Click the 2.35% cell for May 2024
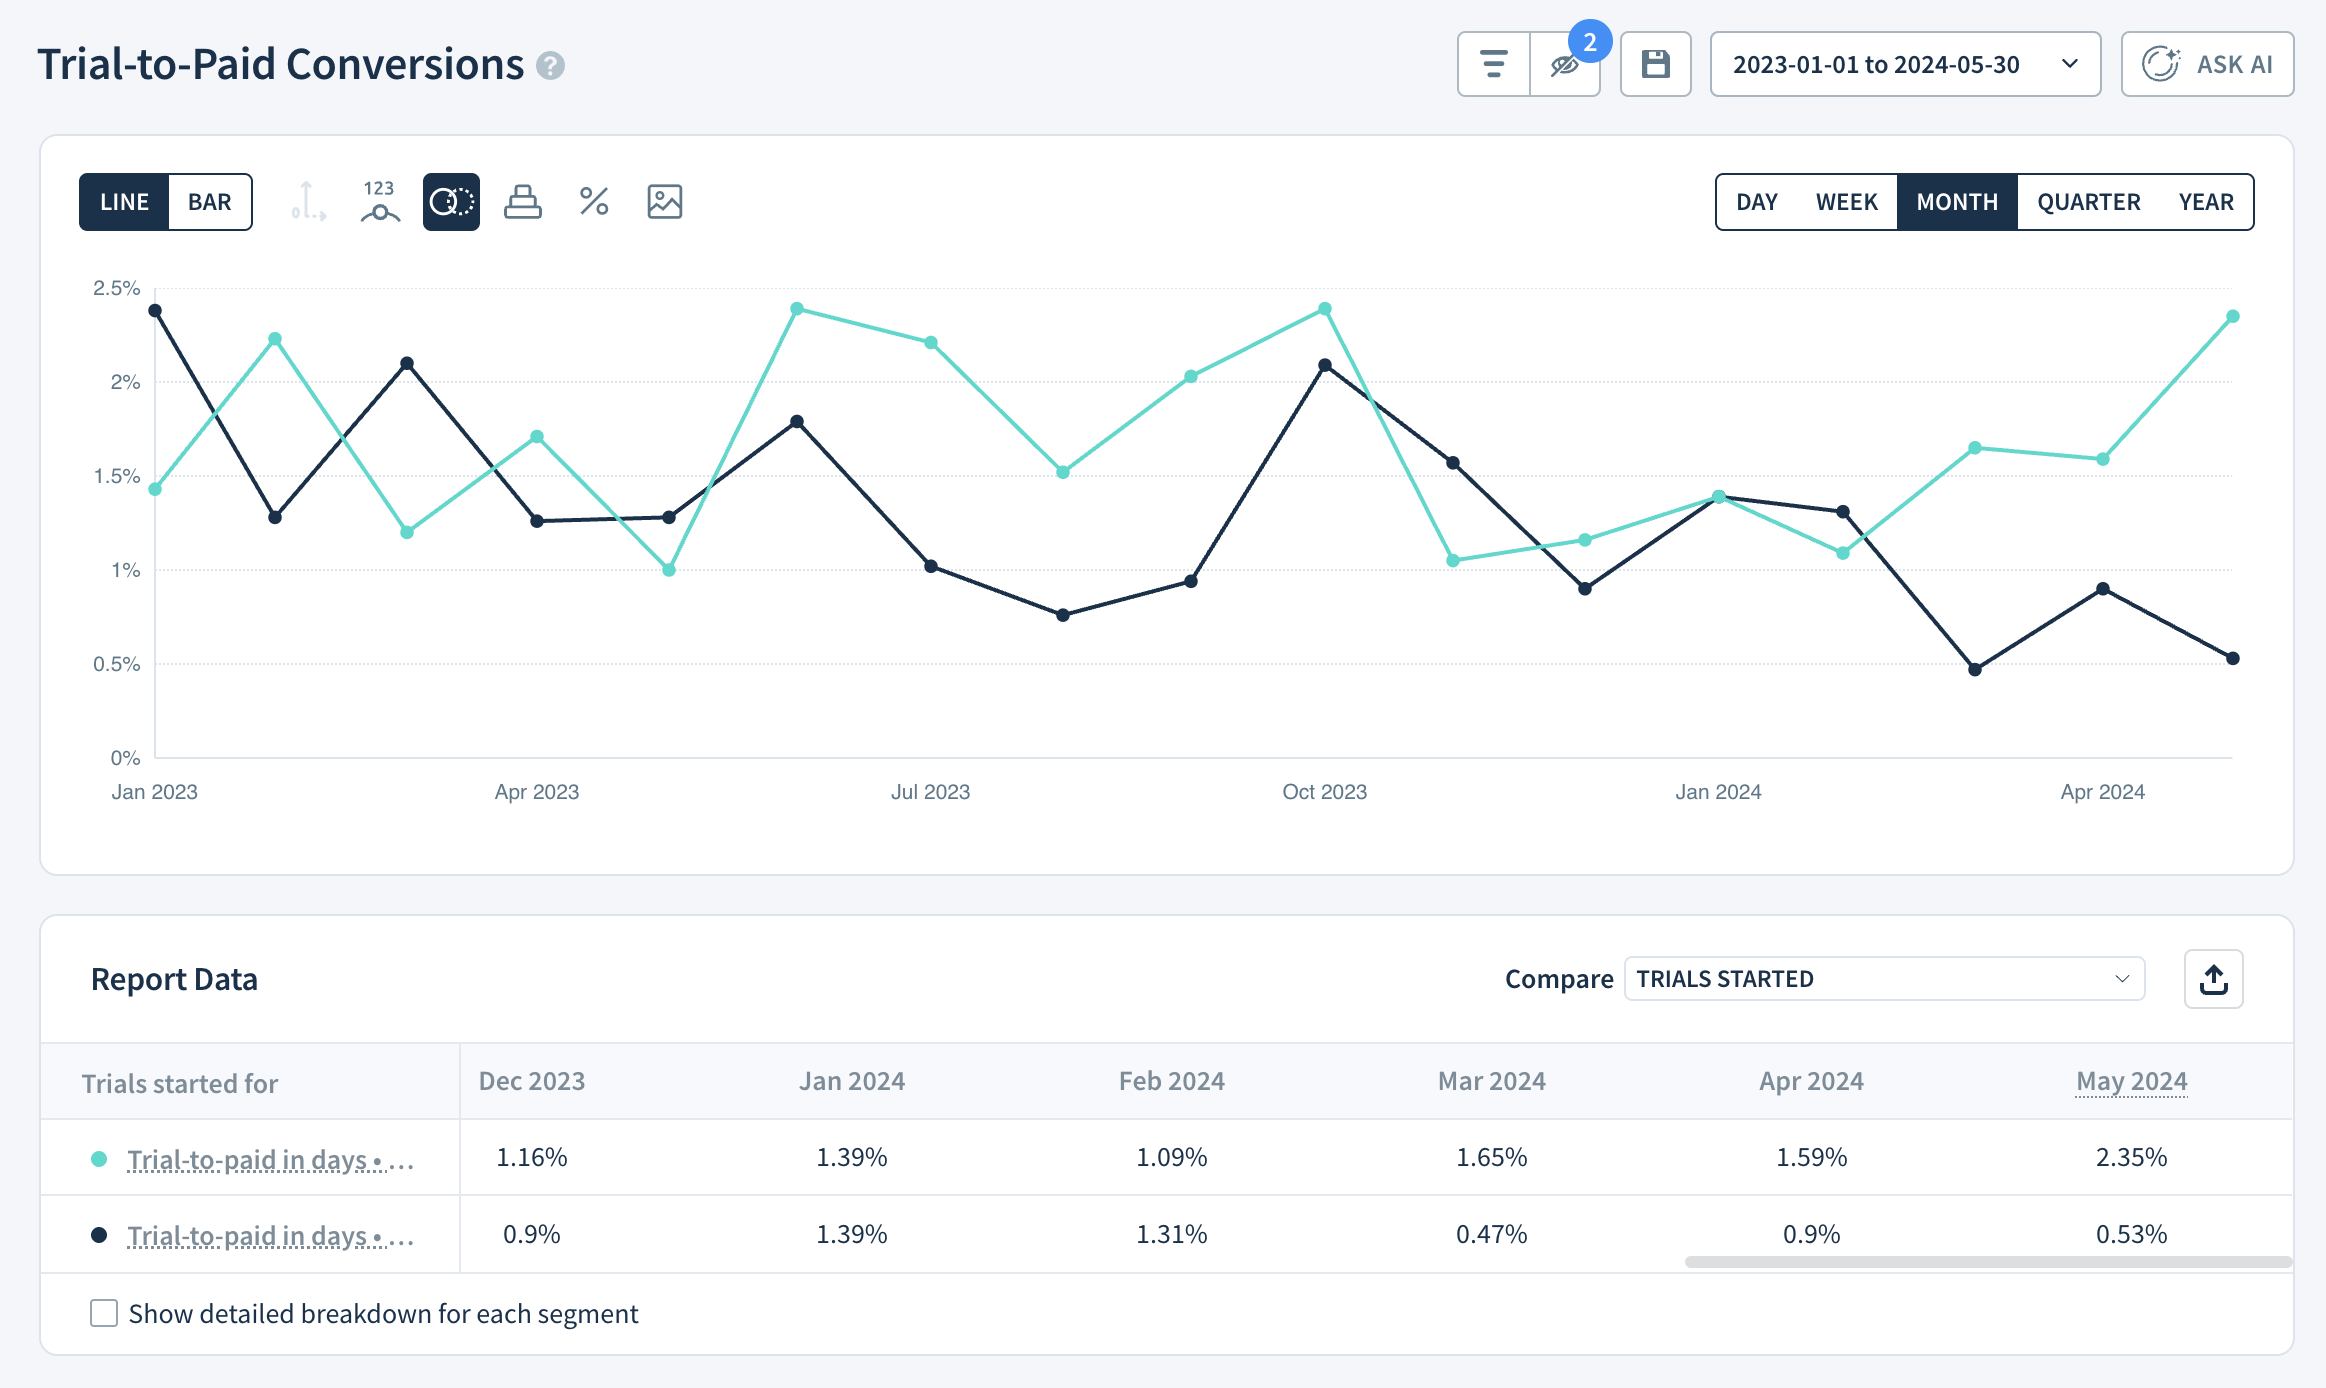2326x1388 pixels. click(2132, 1157)
